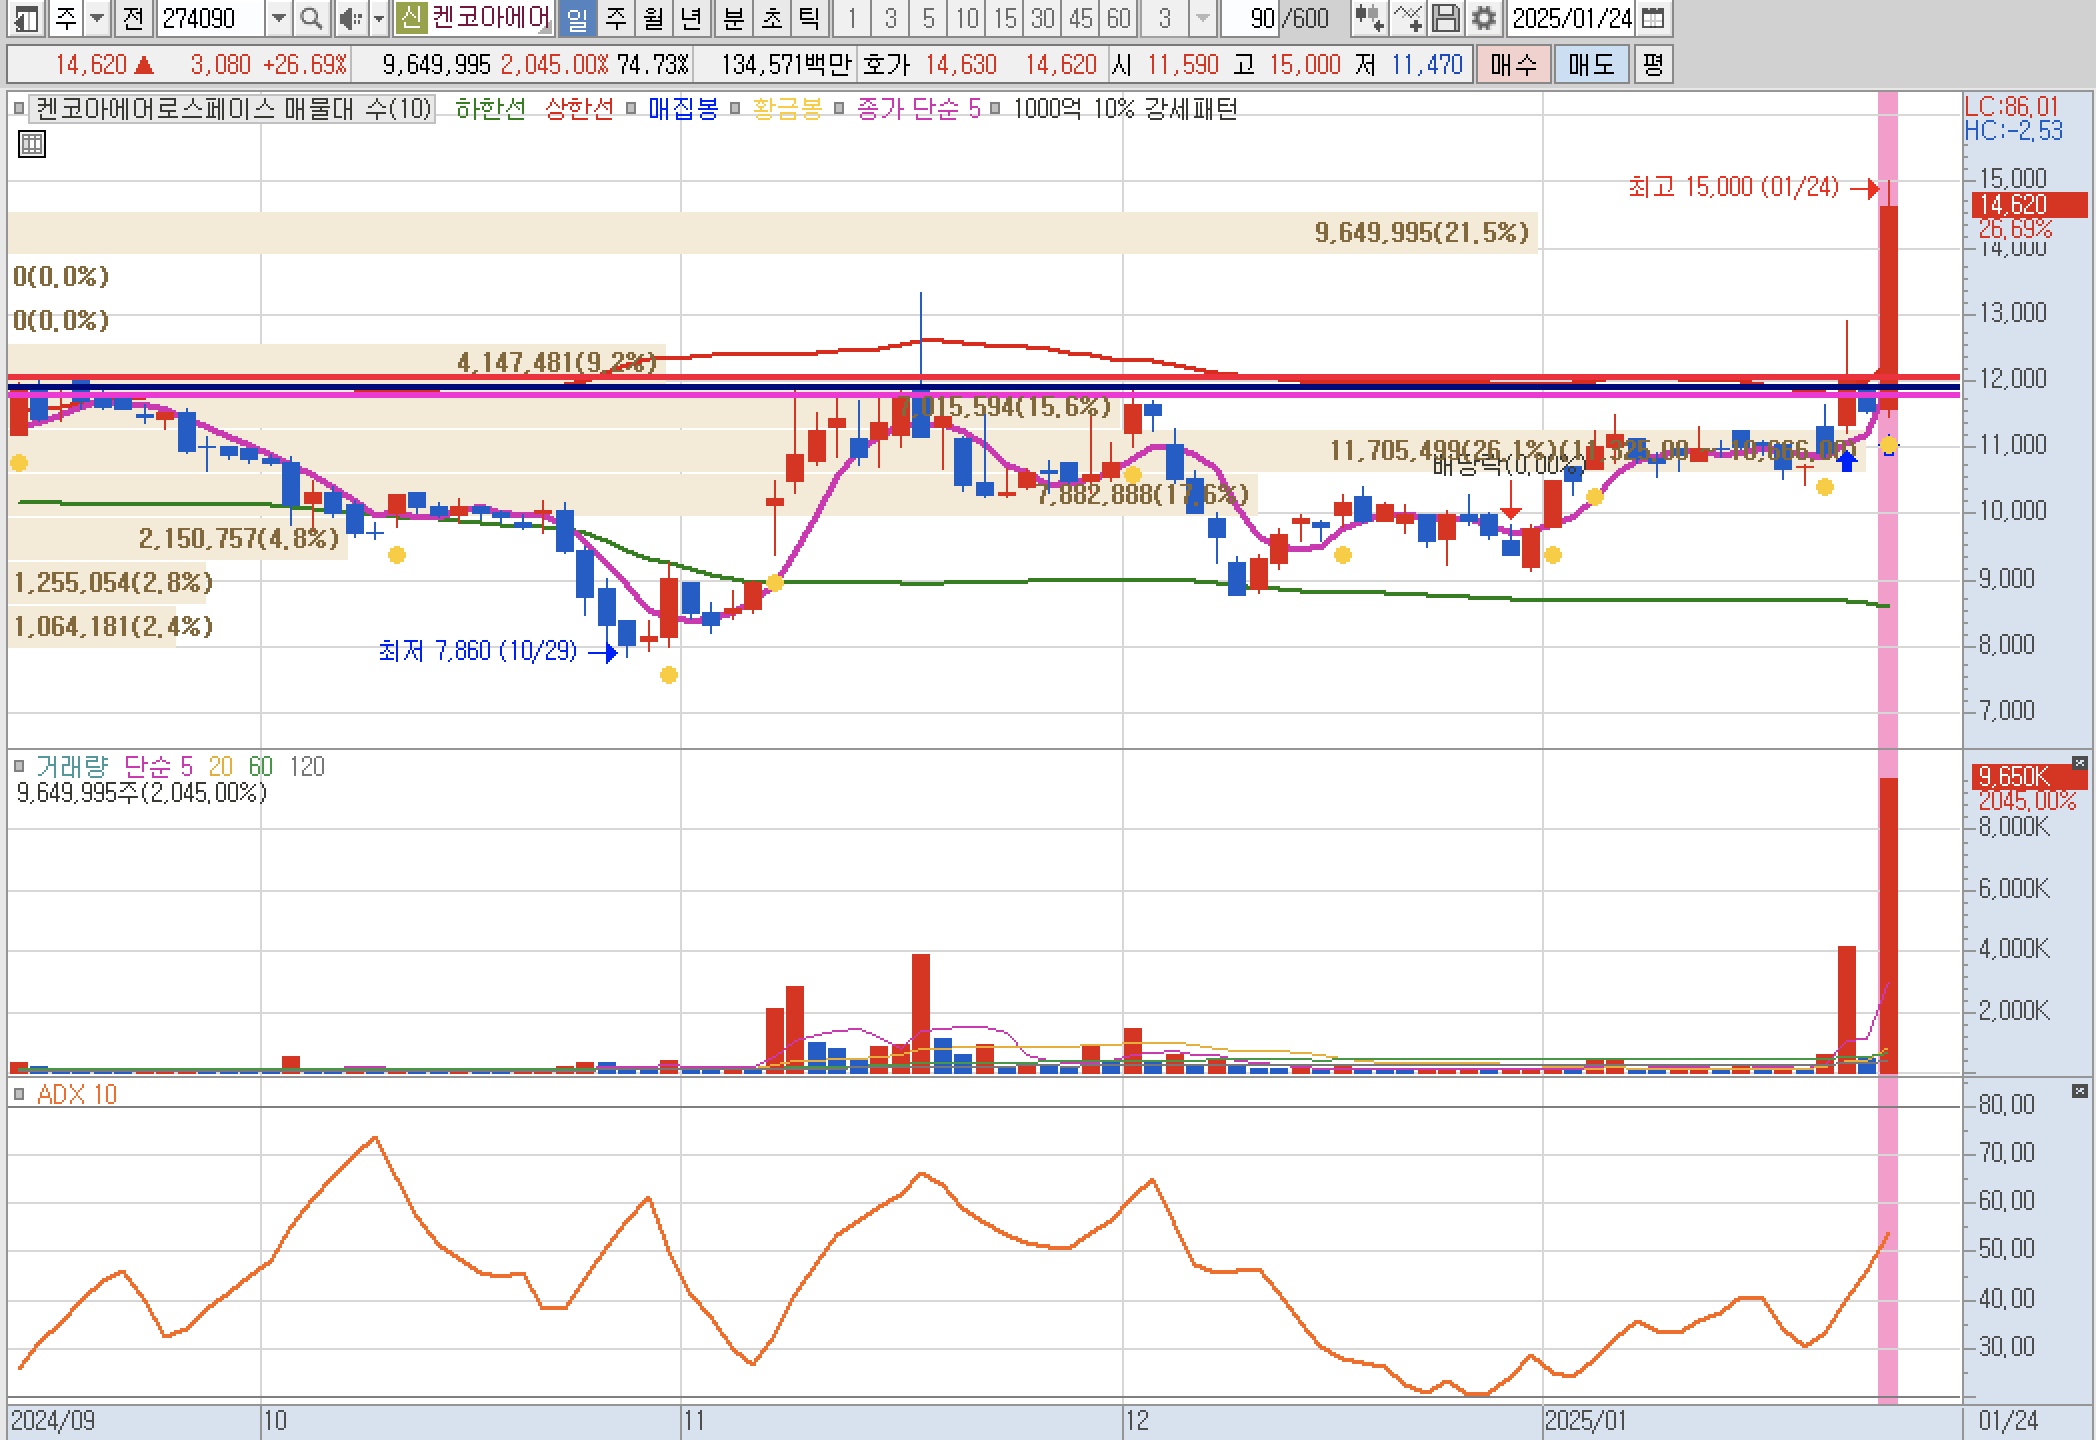Click the stock search magnifier icon
This screenshot has height=1440, width=2096.
(311, 18)
